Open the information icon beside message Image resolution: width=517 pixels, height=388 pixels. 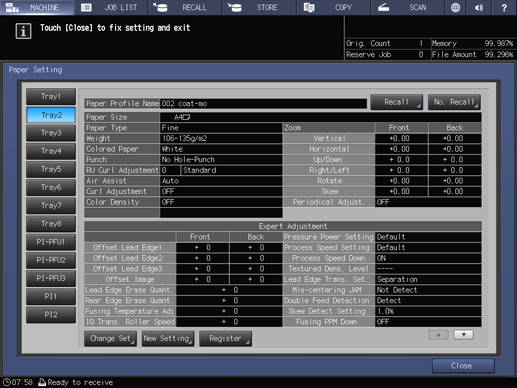coord(23,31)
